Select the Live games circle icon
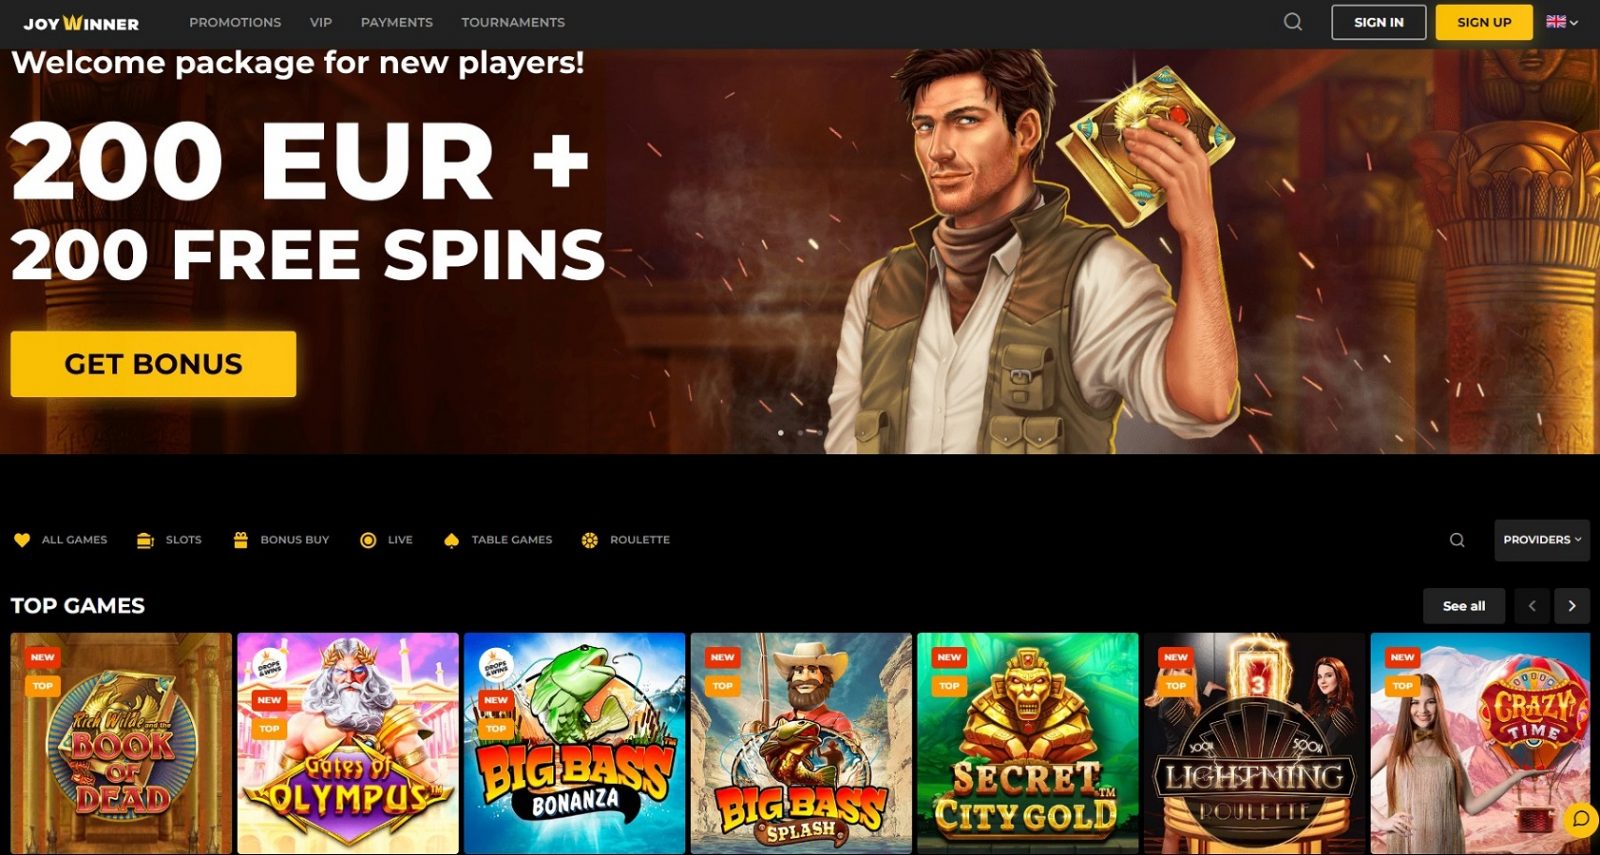This screenshot has height=855, width=1600. click(x=368, y=540)
